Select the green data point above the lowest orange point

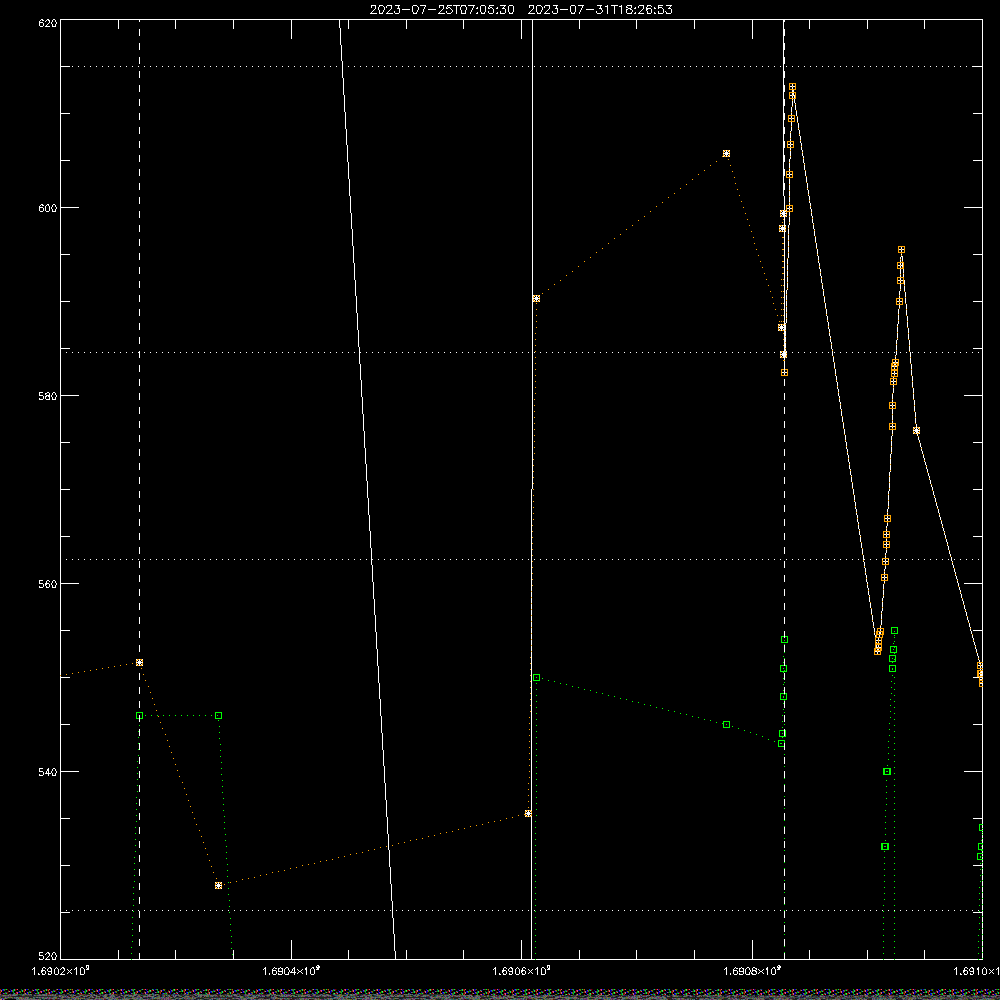219,716
